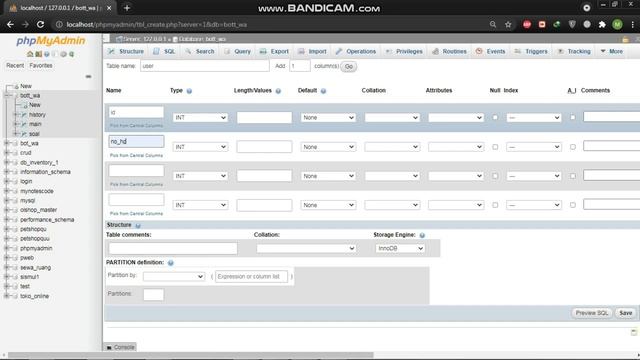Screen dimensions: 640x360
Task: Open the More tab menu
Action: 611,51
